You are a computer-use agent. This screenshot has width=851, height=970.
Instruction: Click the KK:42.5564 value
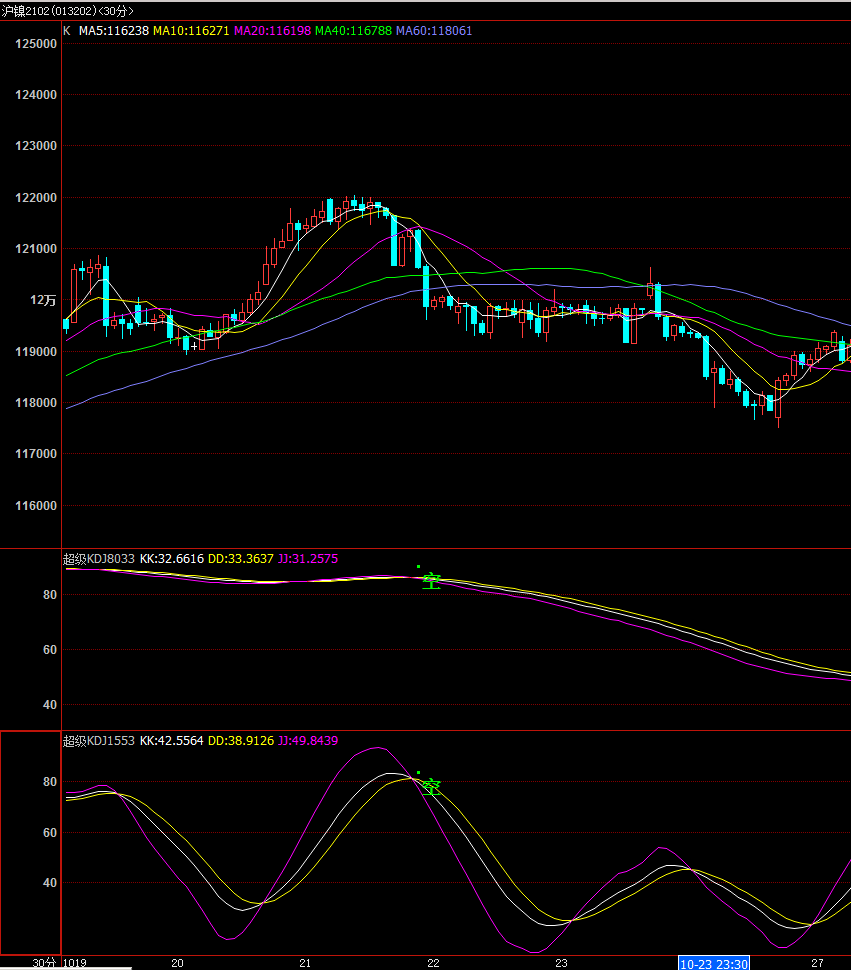point(172,740)
